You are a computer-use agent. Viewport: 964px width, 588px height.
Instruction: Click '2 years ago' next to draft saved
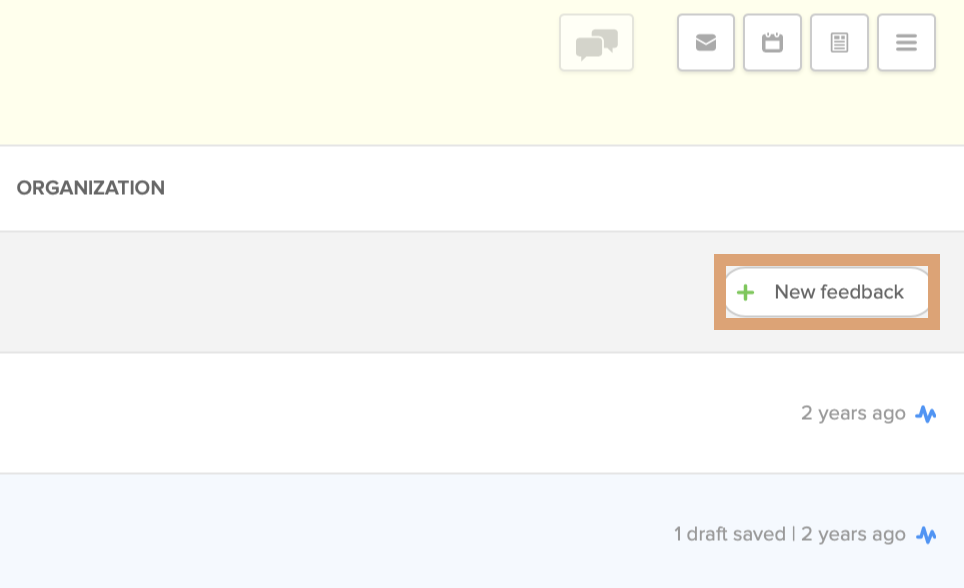(853, 534)
